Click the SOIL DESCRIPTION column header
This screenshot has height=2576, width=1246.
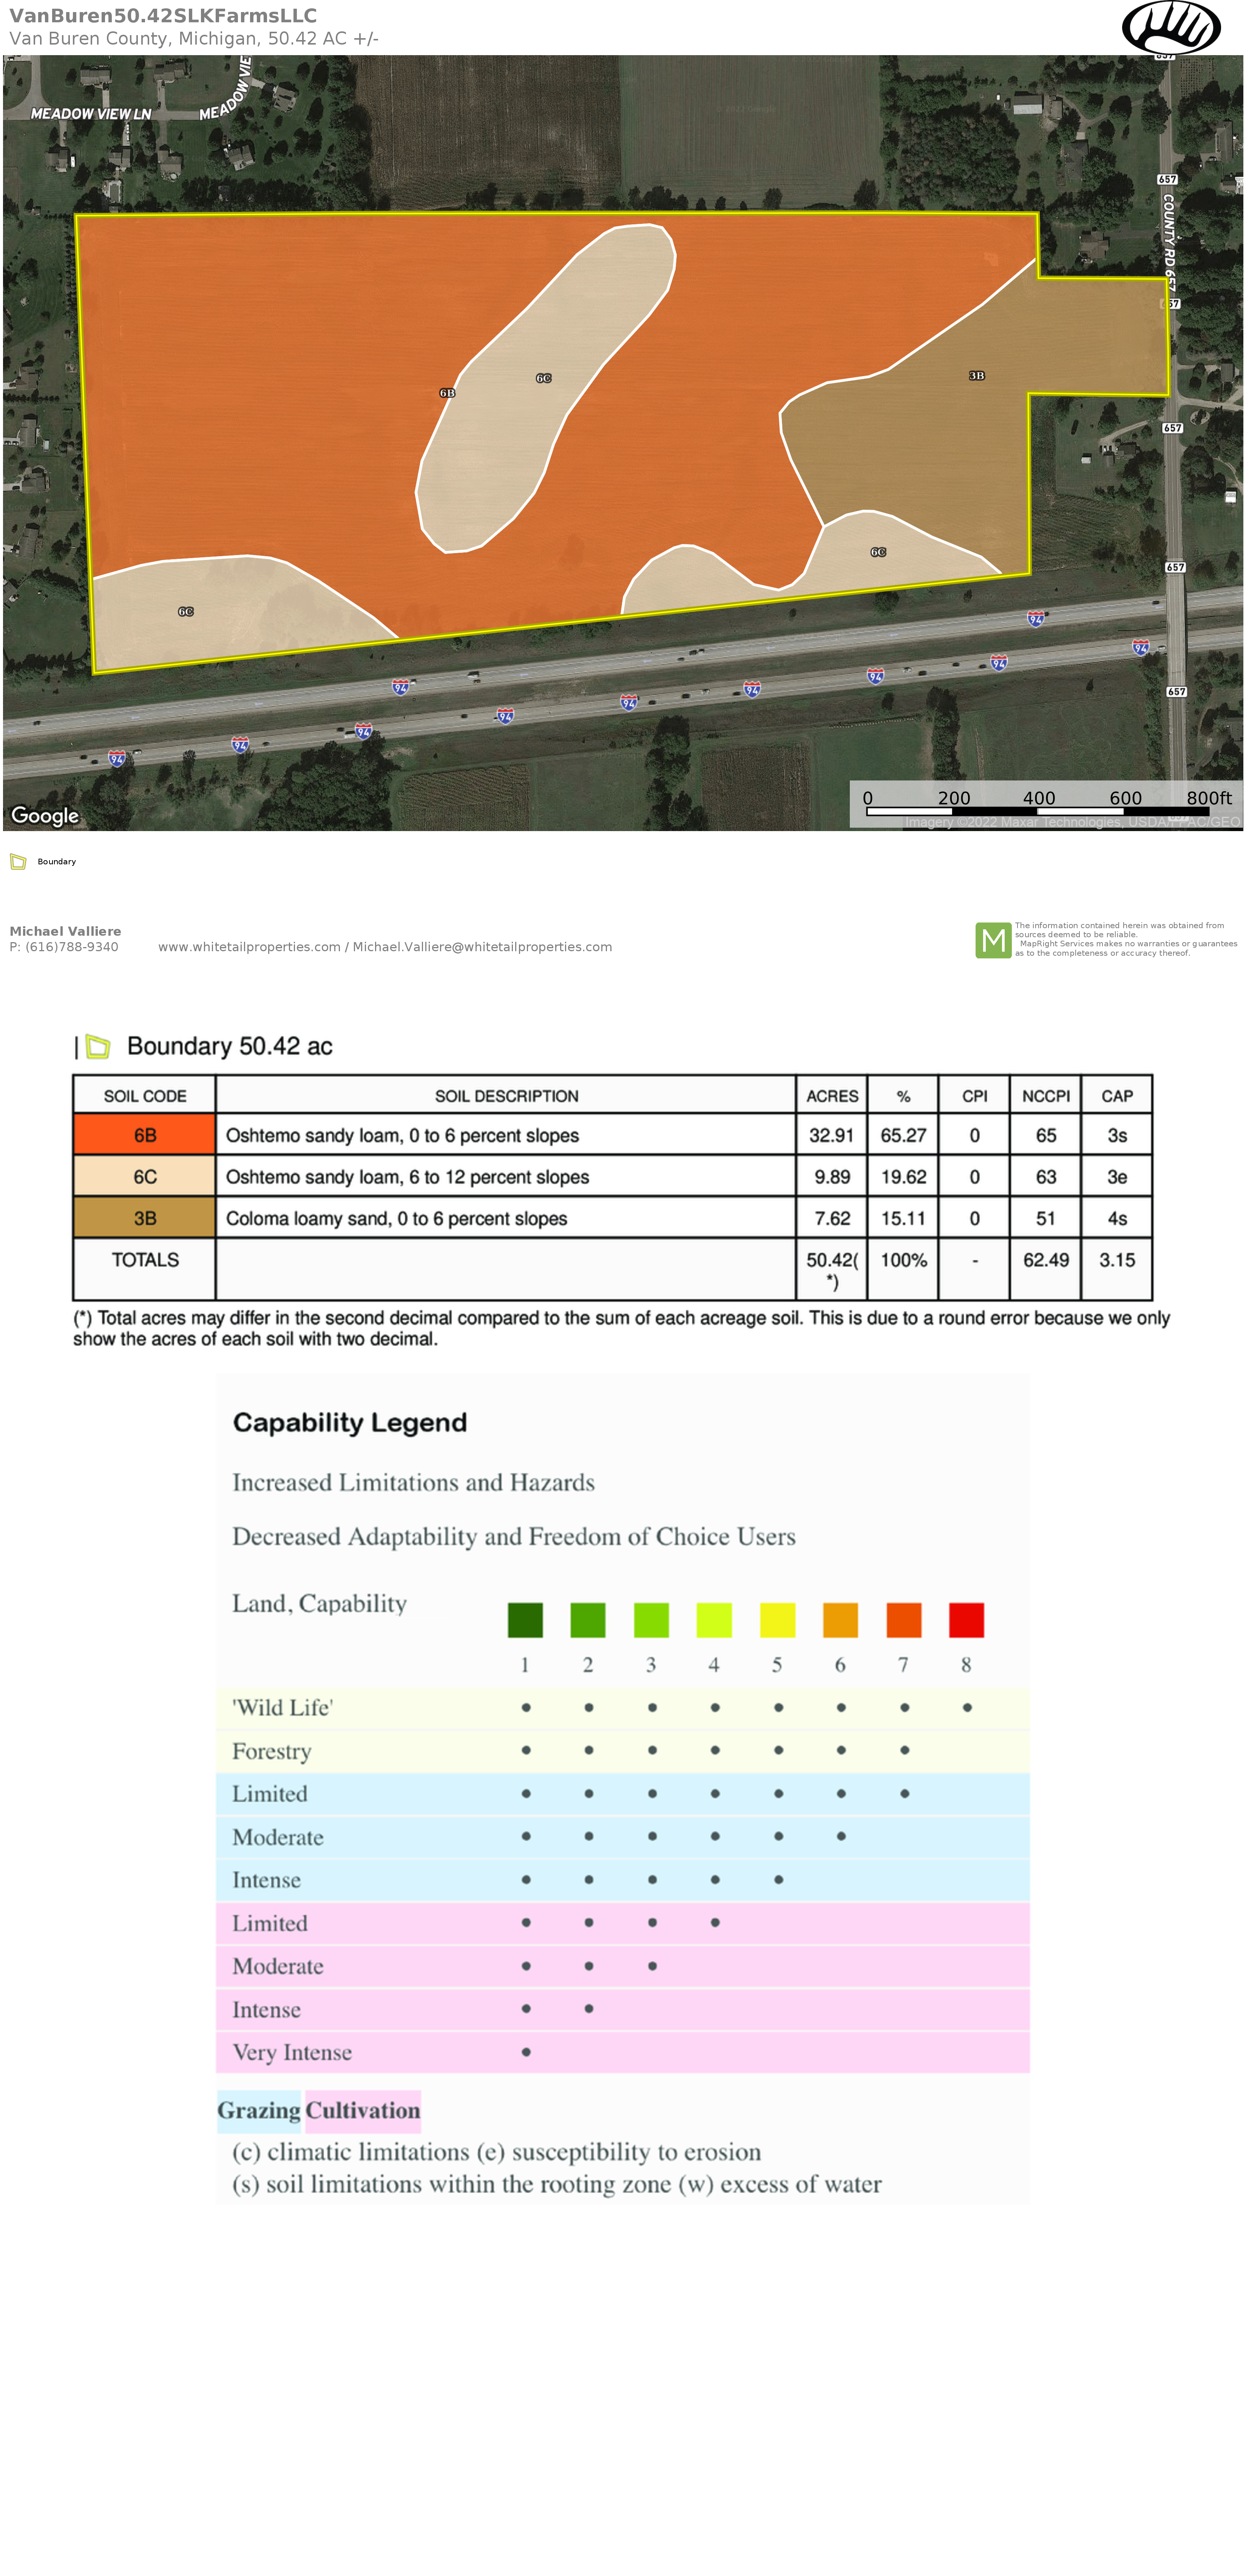coord(506,1096)
